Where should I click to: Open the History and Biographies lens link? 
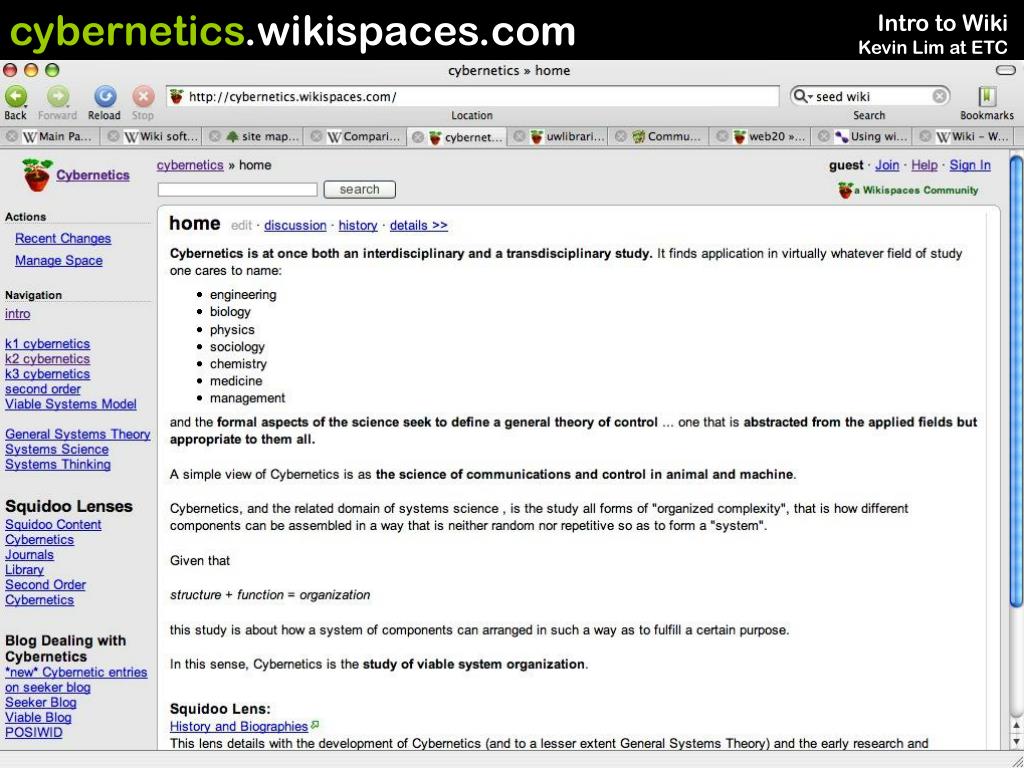pyautogui.click(x=239, y=726)
